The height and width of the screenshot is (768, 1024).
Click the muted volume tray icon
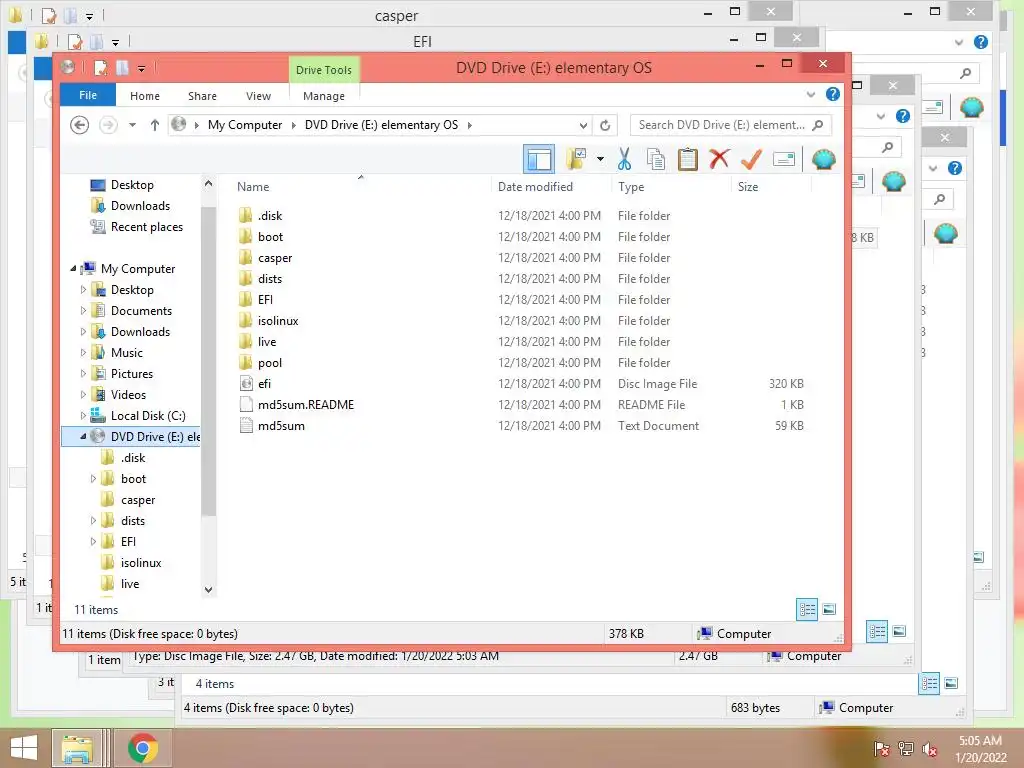(x=930, y=749)
